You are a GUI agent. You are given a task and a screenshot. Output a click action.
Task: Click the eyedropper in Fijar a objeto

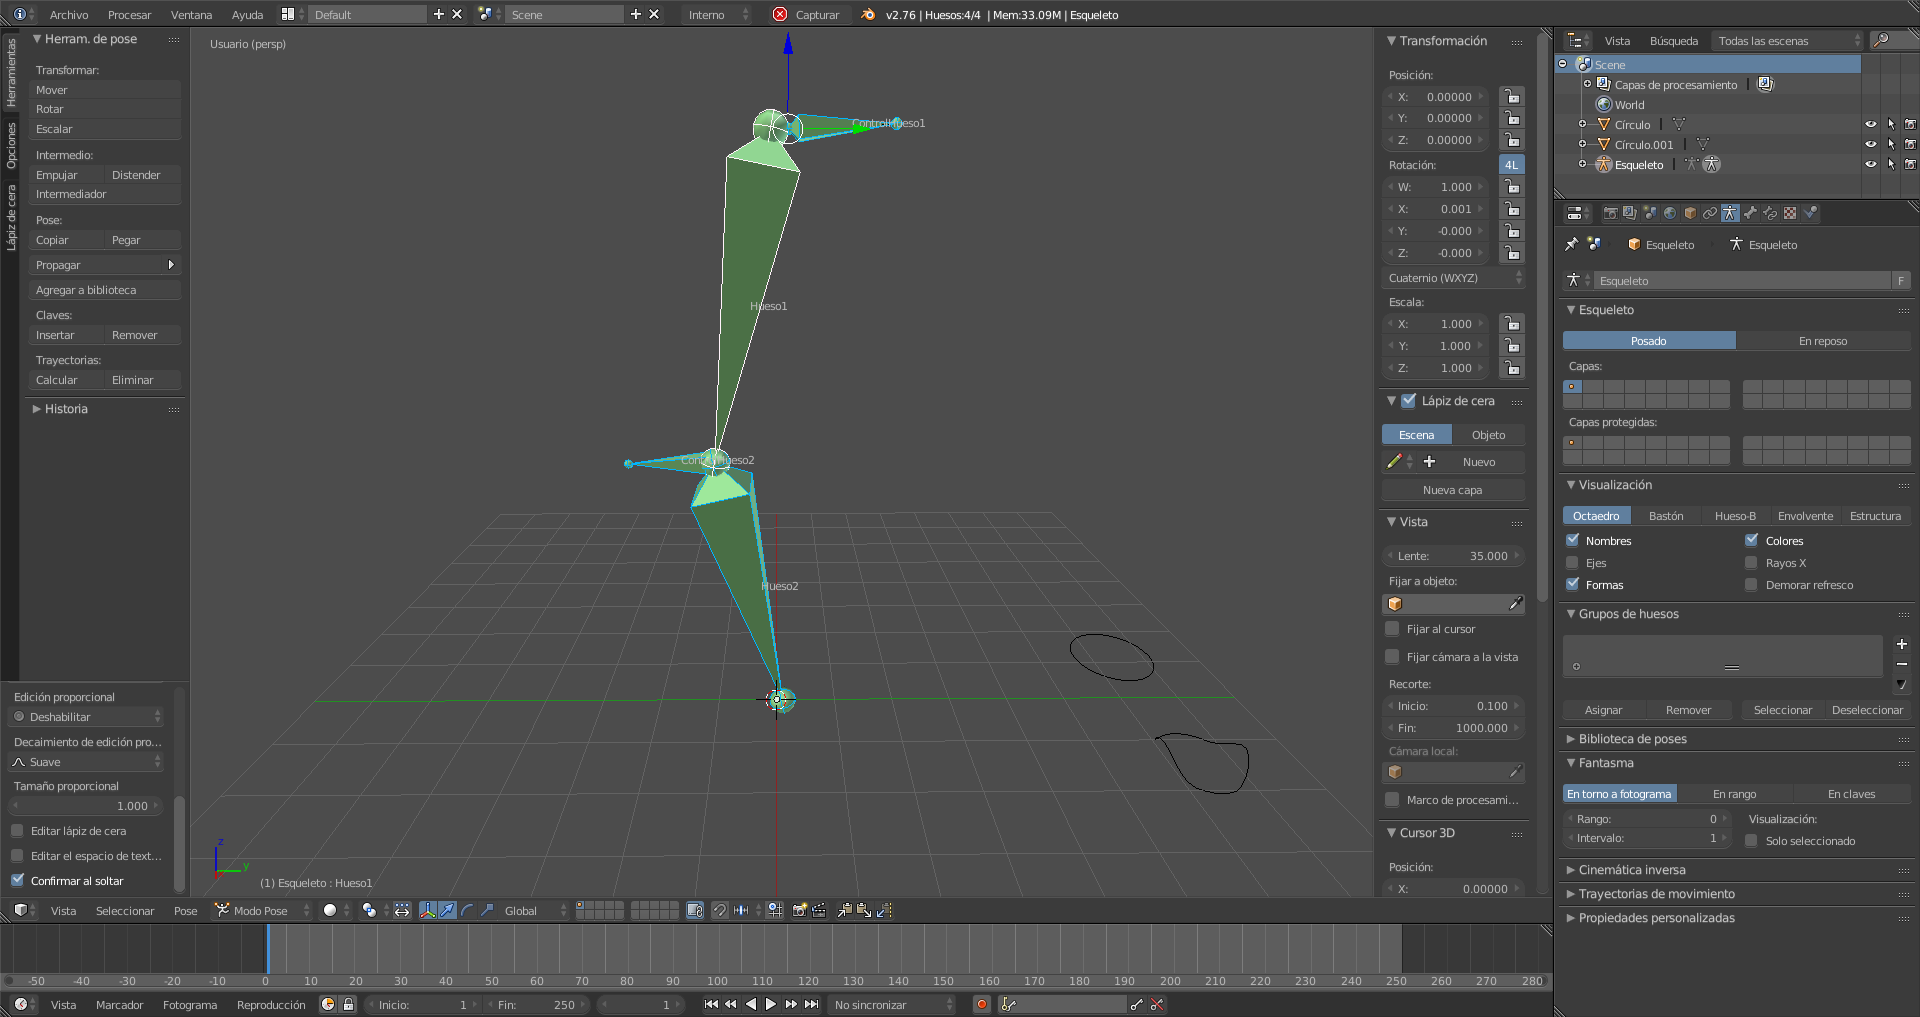tap(1515, 603)
